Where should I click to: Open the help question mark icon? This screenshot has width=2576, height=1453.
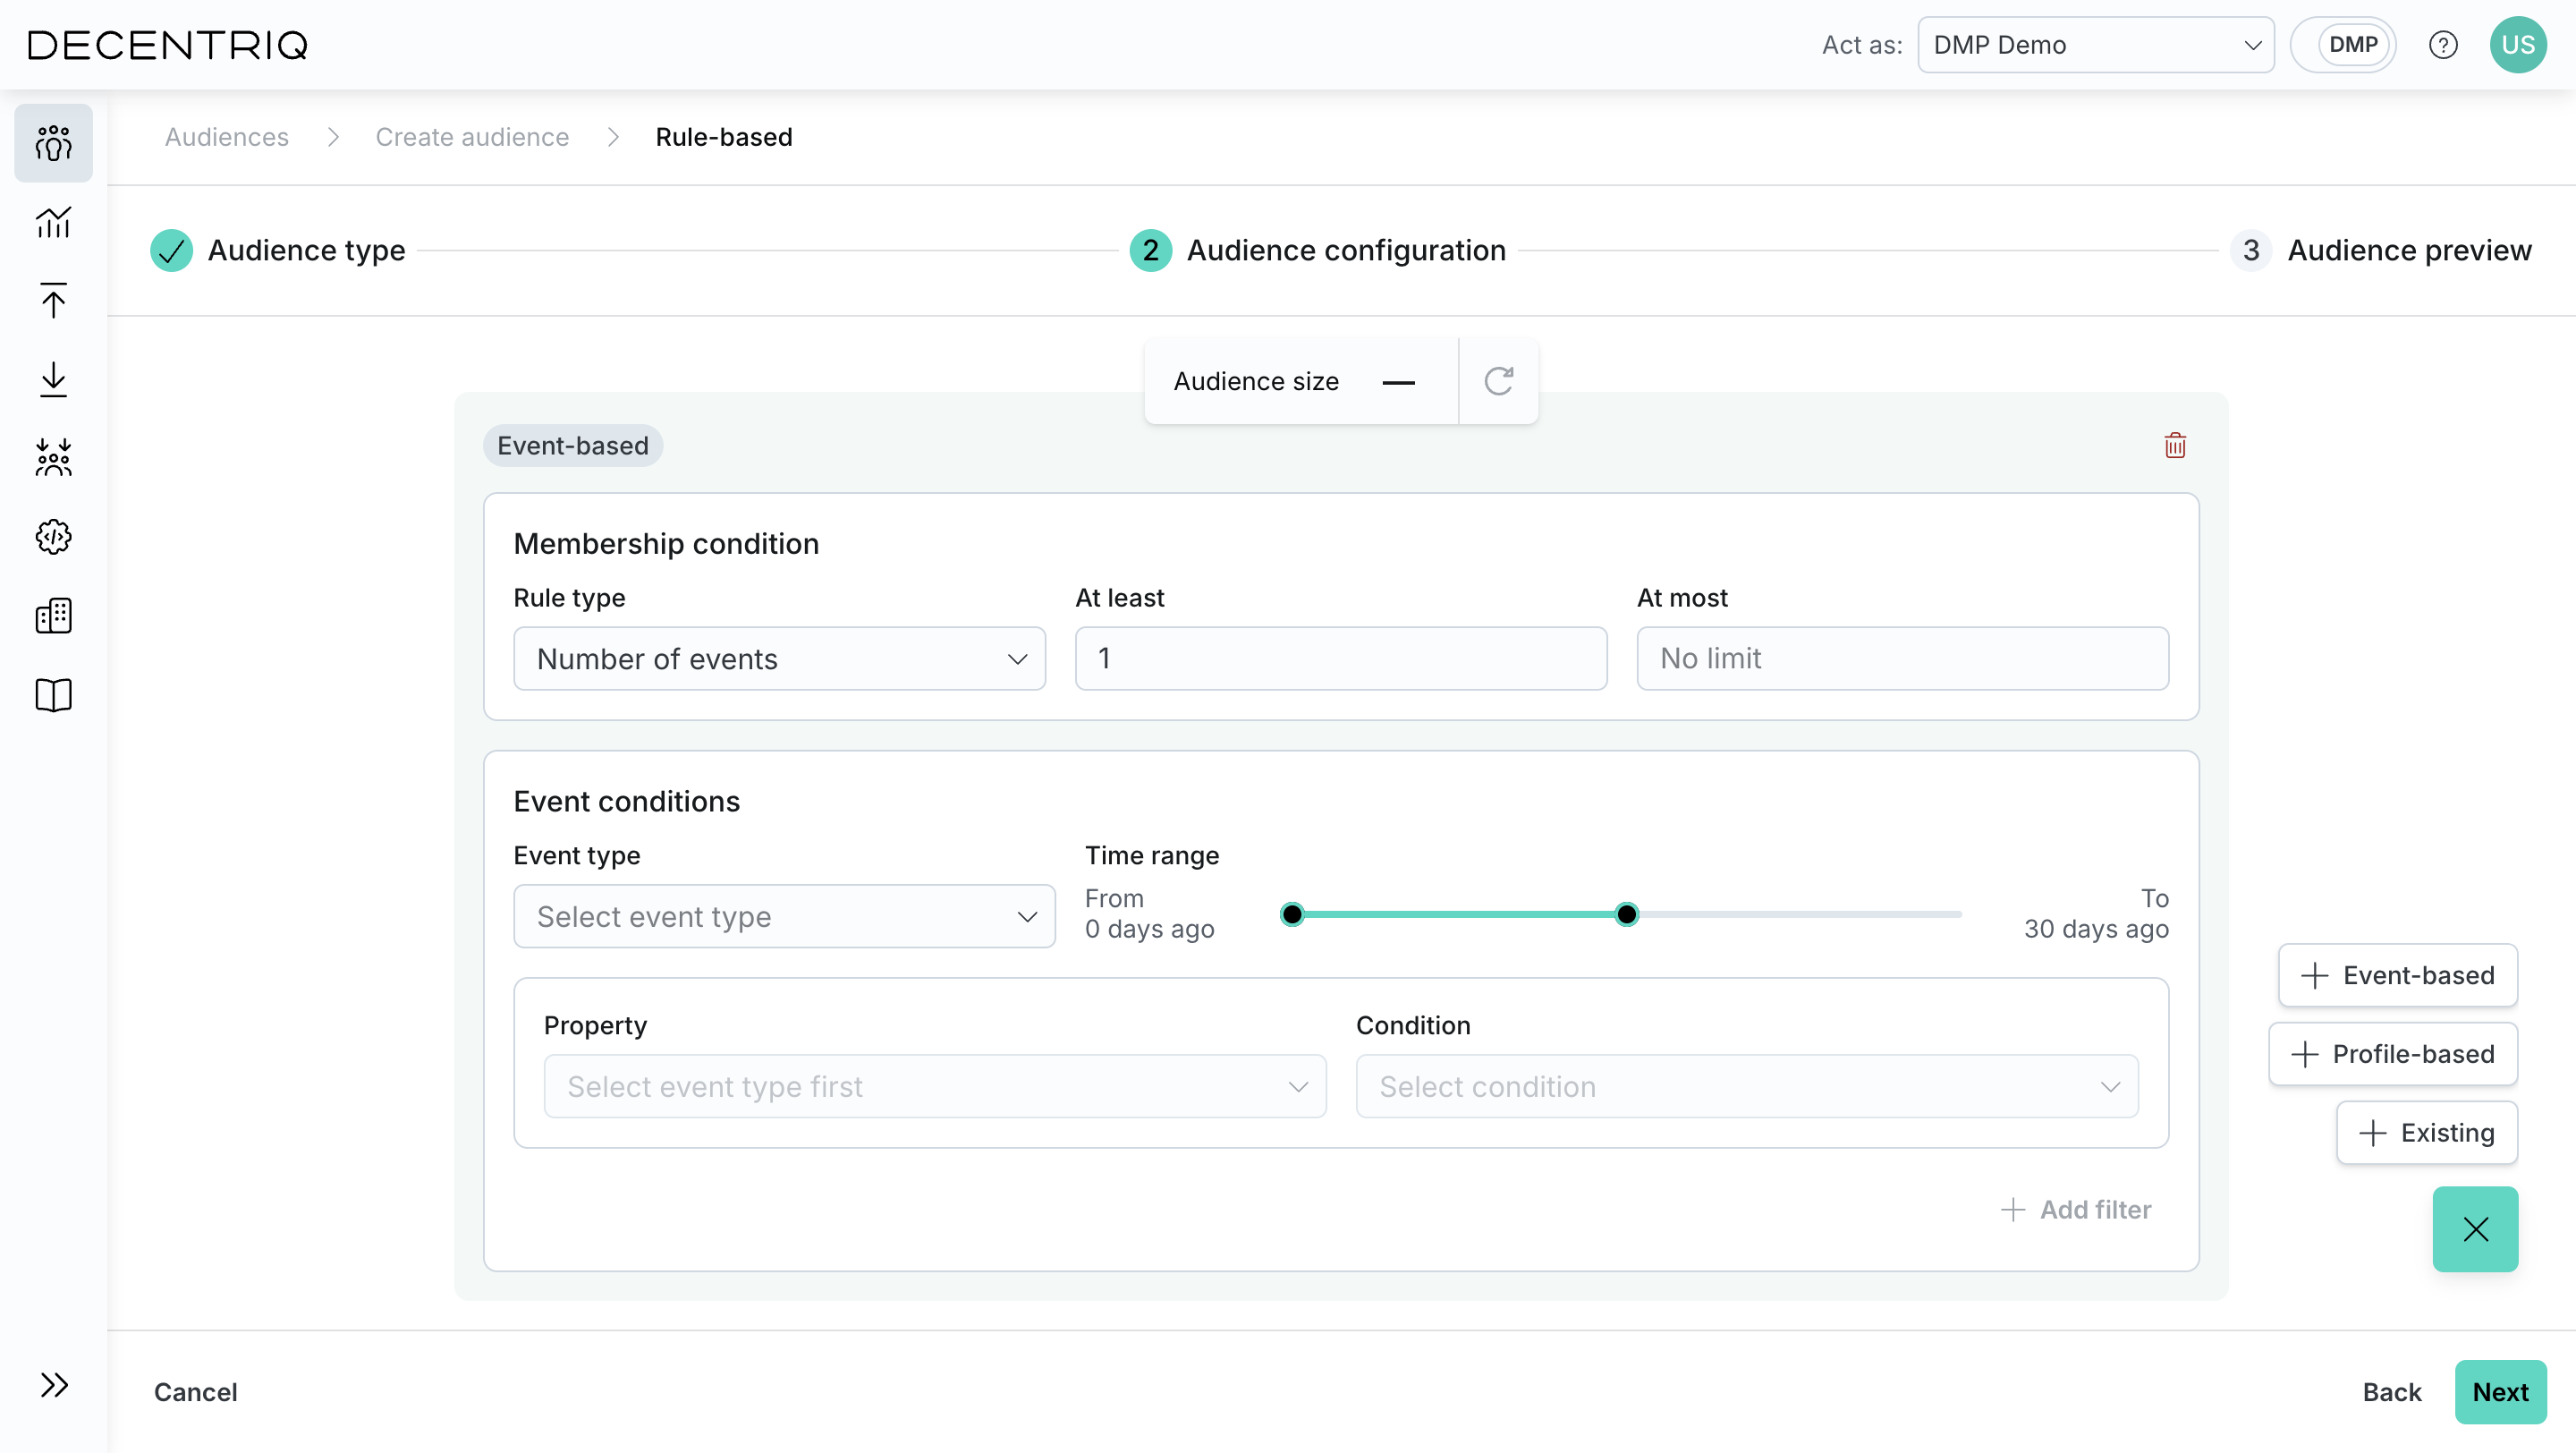tap(2443, 45)
